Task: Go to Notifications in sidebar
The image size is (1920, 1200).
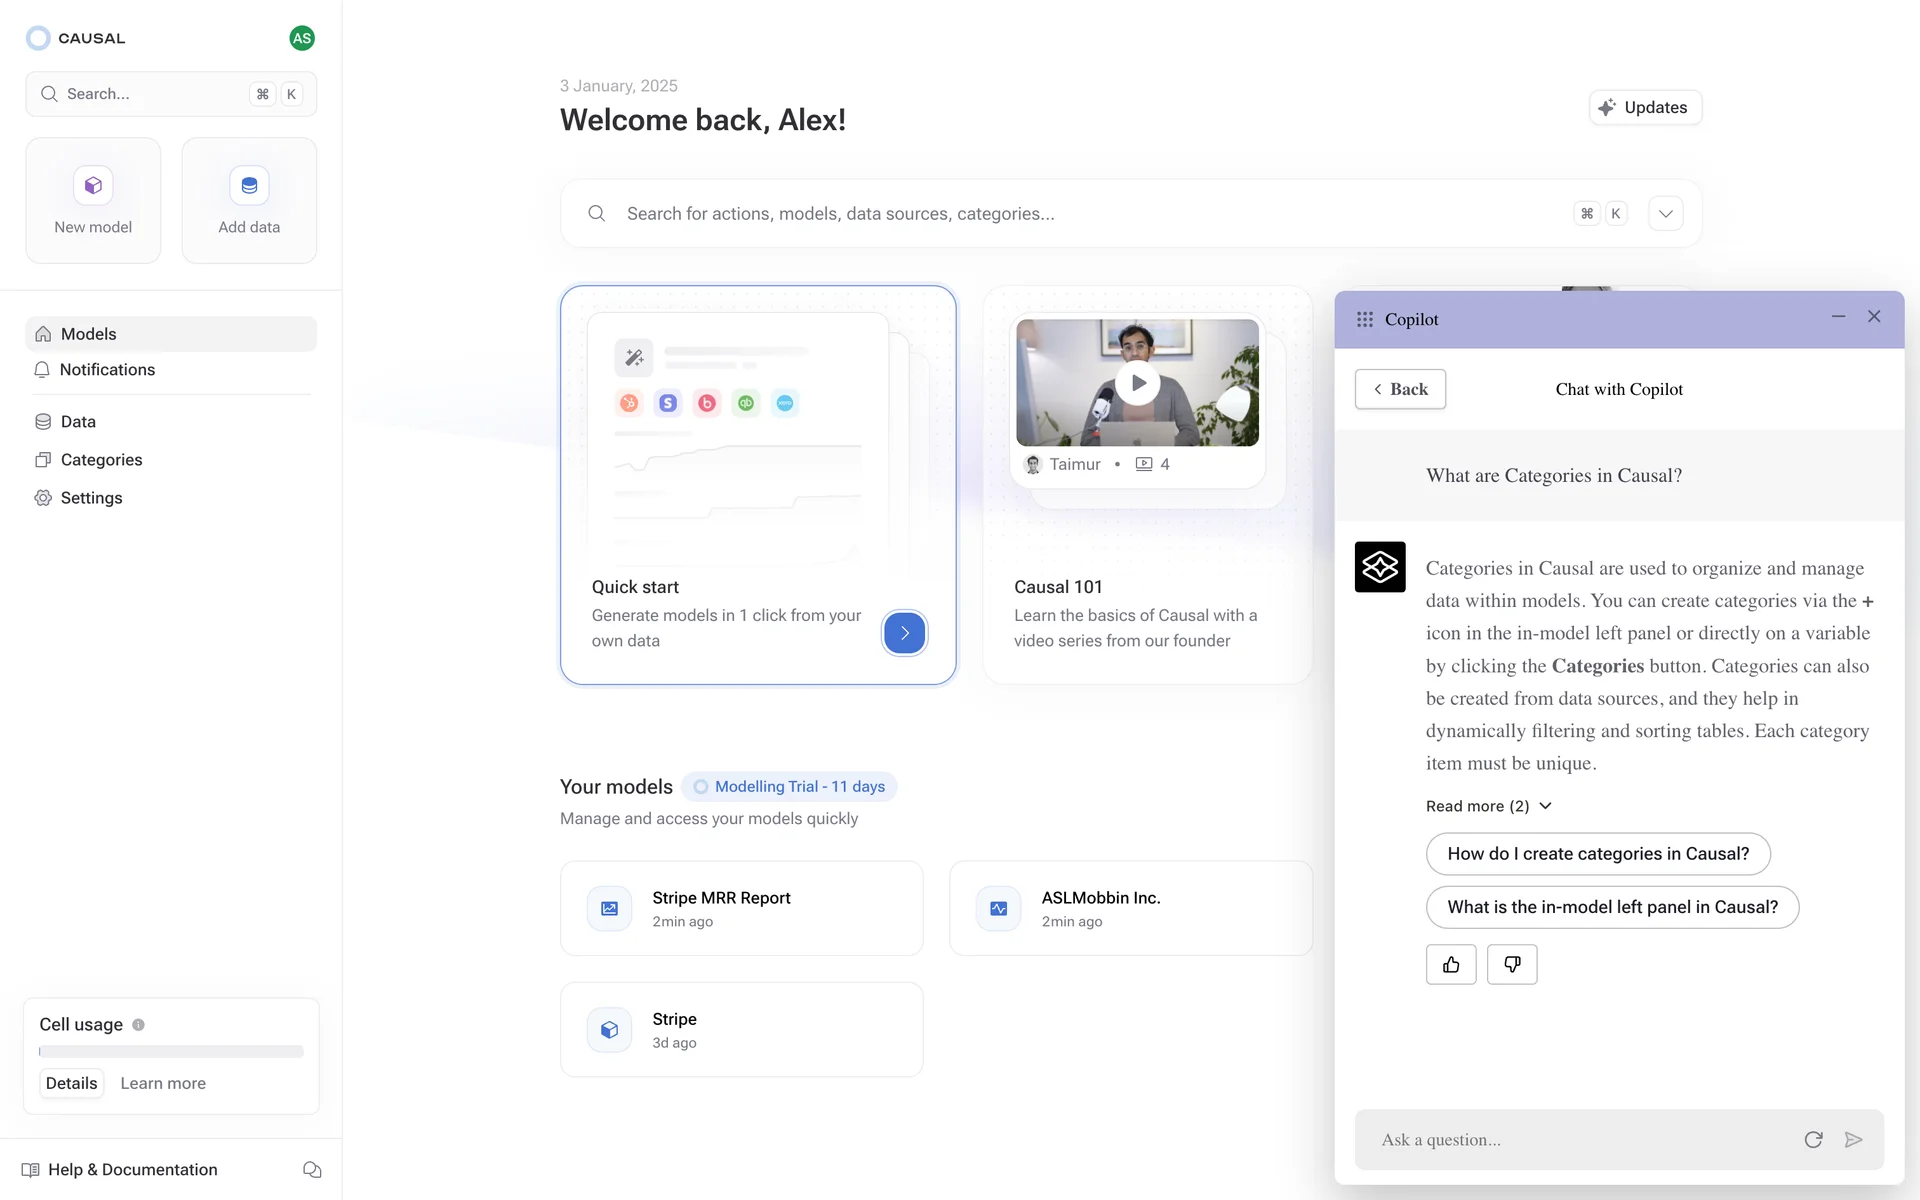Action: [x=107, y=370]
